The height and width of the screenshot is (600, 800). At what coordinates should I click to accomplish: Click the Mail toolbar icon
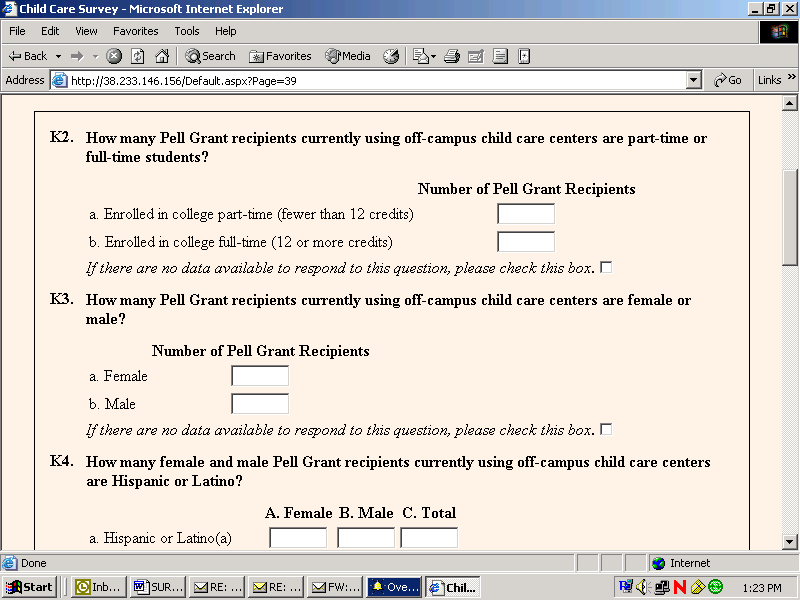click(x=420, y=56)
